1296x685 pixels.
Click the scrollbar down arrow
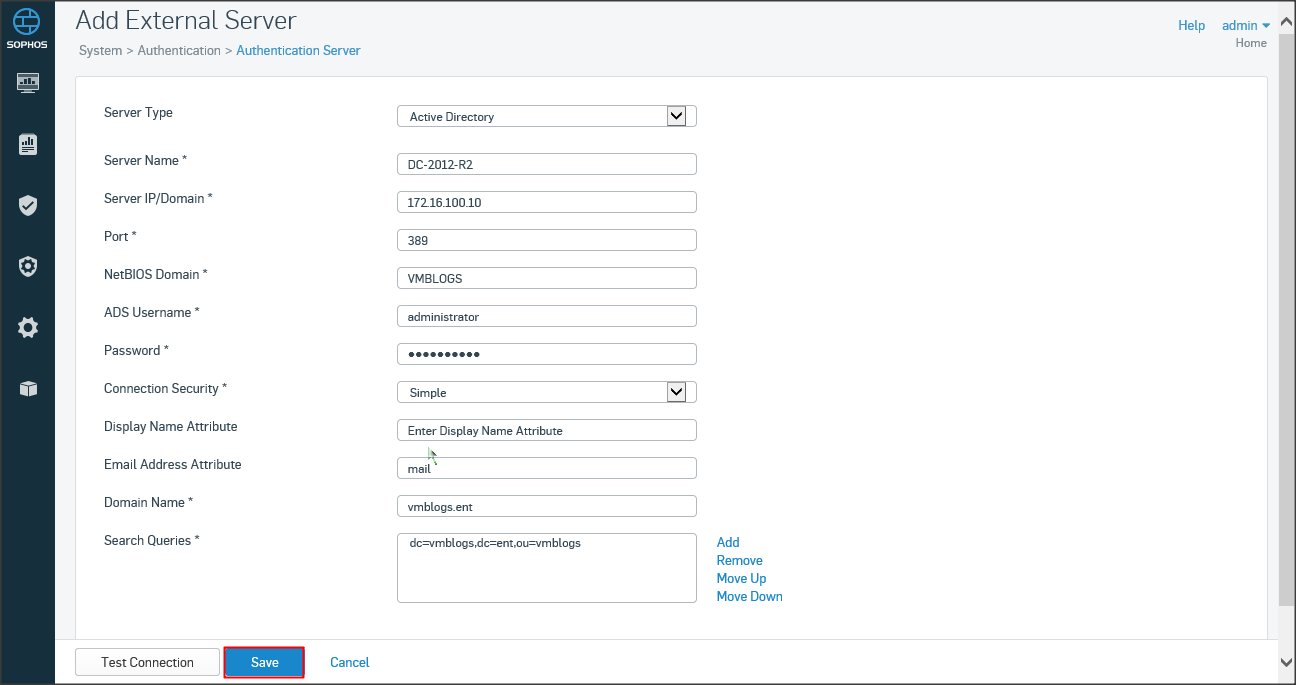coord(1286,662)
